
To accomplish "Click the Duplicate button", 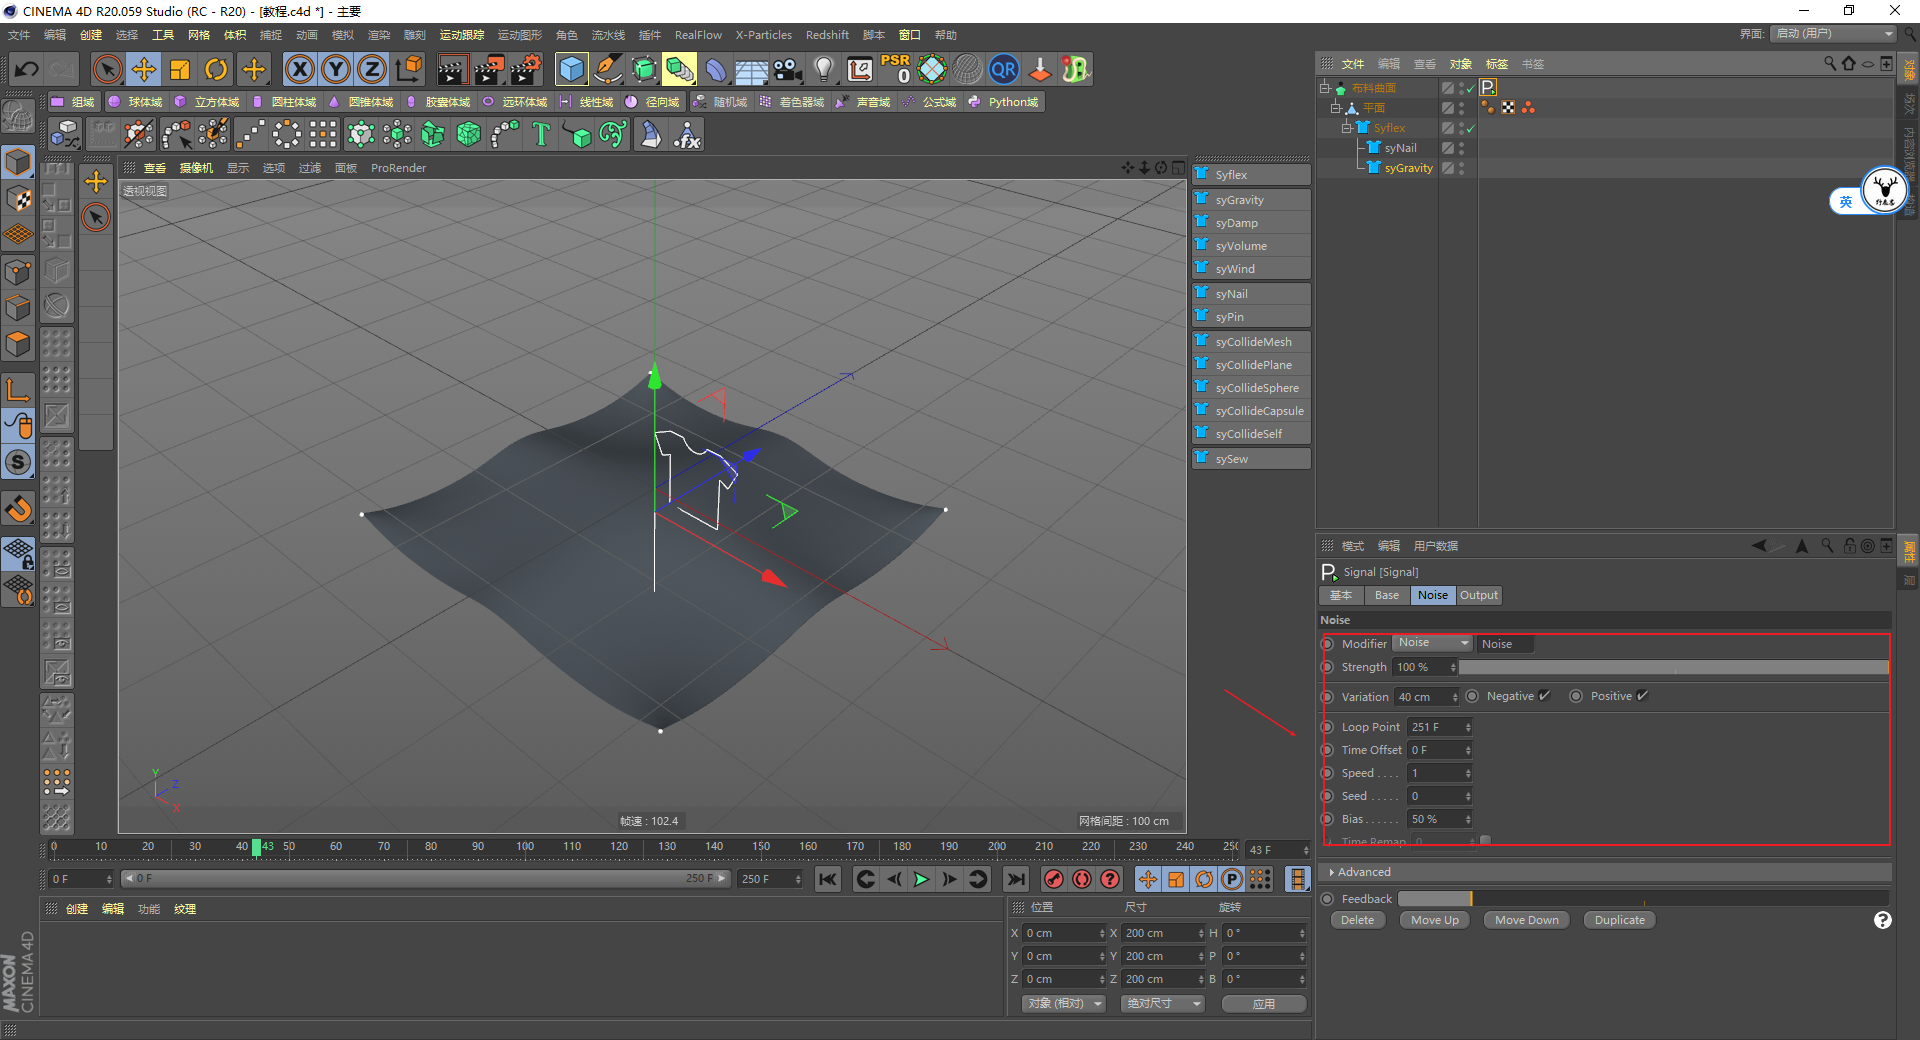I will click(1619, 920).
